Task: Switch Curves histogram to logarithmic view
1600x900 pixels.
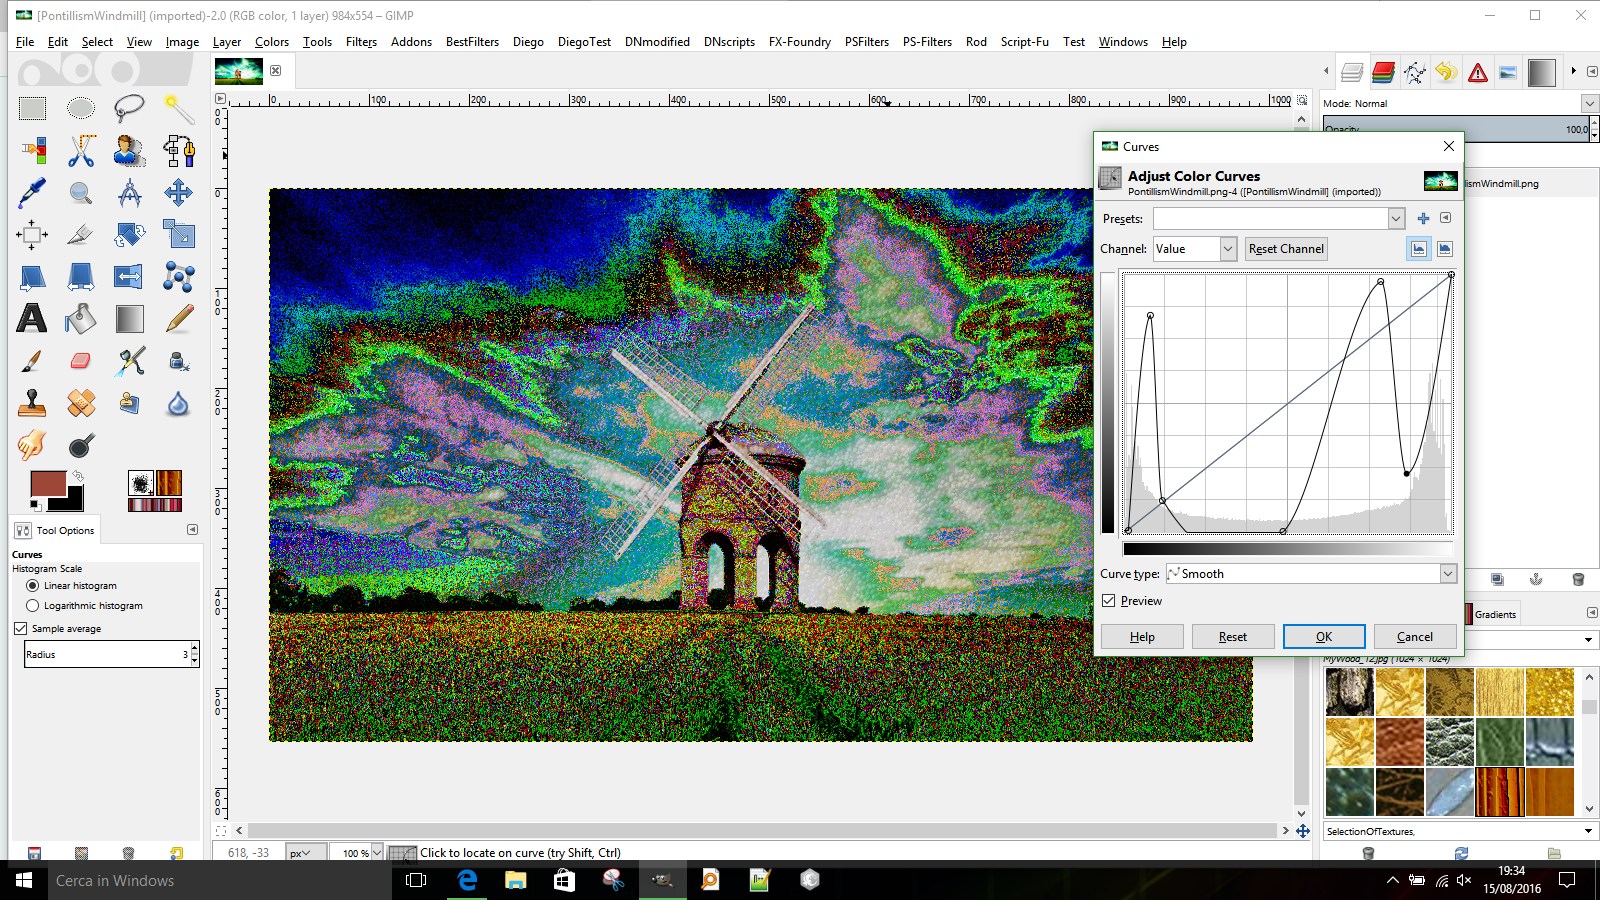Action: pyautogui.click(x=1445, y=249)
